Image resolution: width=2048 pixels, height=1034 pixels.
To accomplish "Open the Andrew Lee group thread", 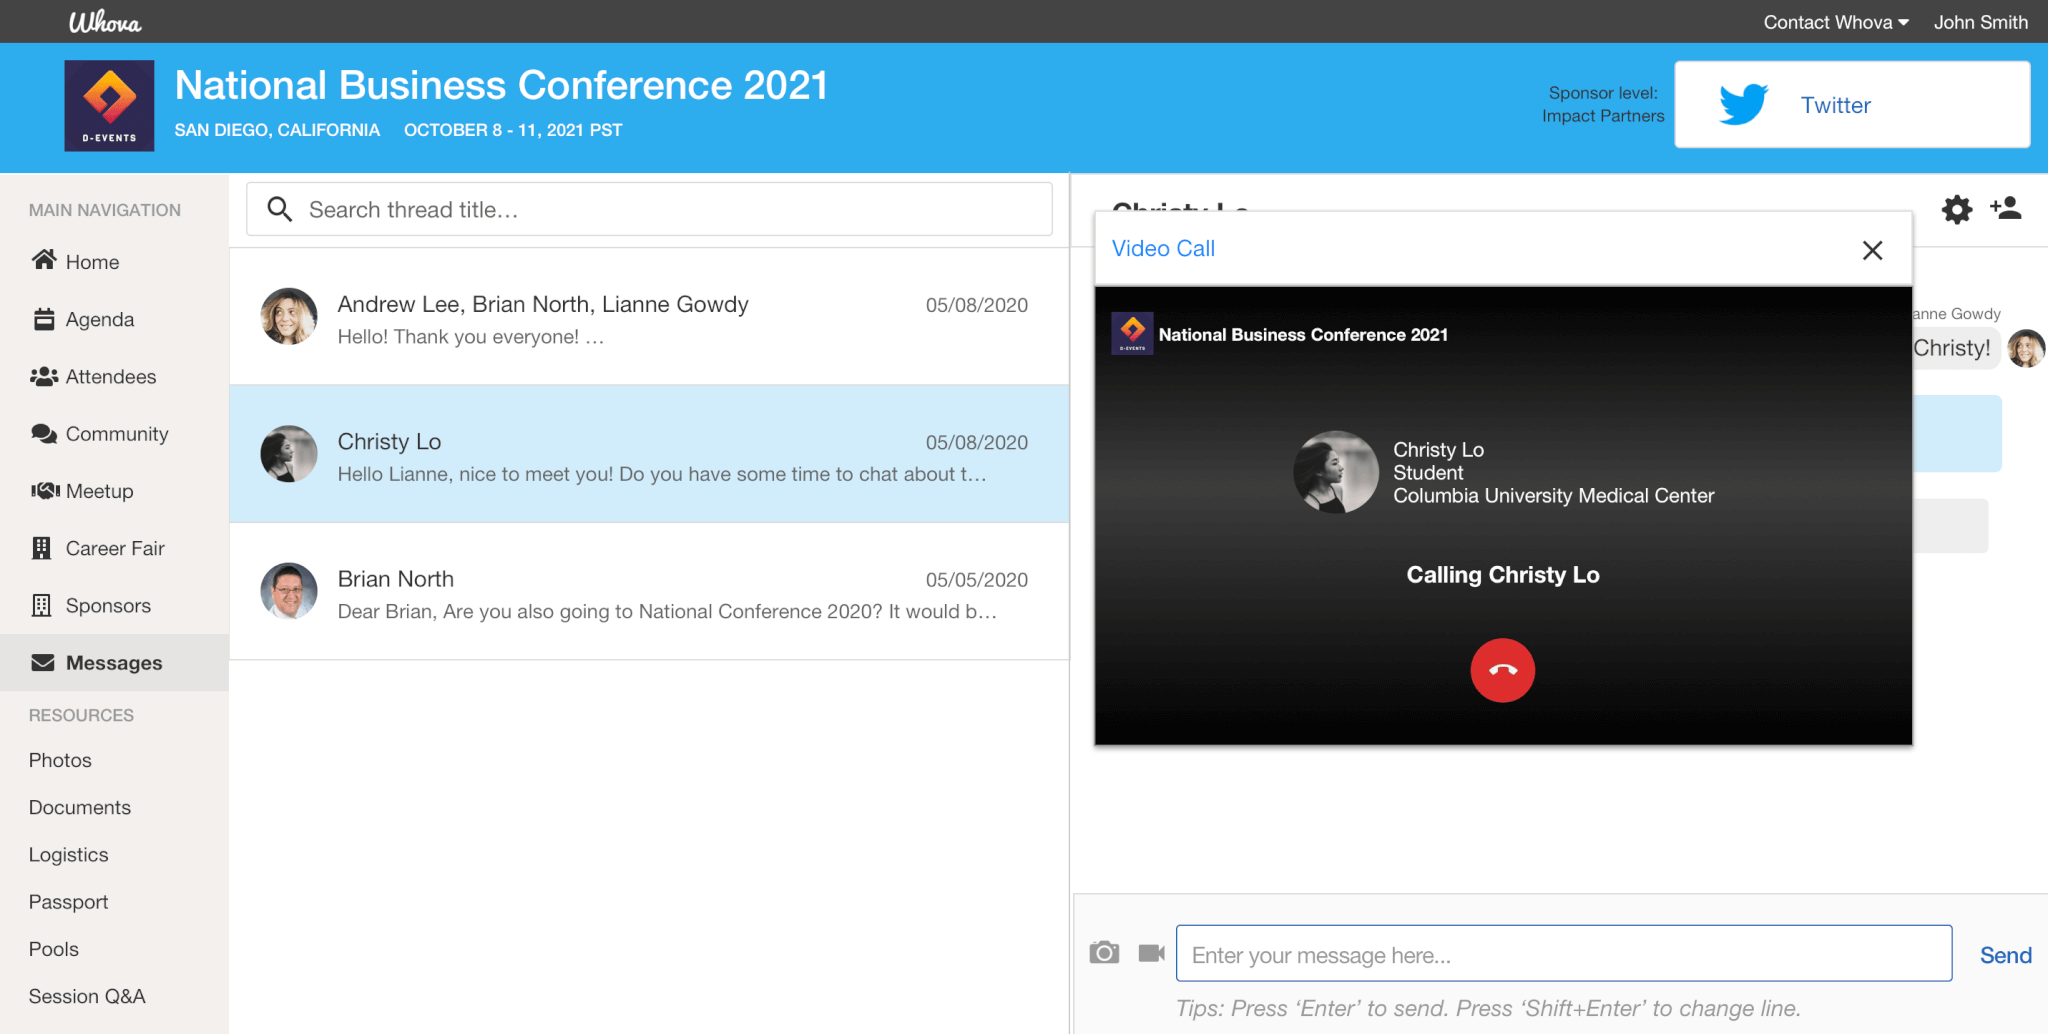I will (x=648, y=318).
